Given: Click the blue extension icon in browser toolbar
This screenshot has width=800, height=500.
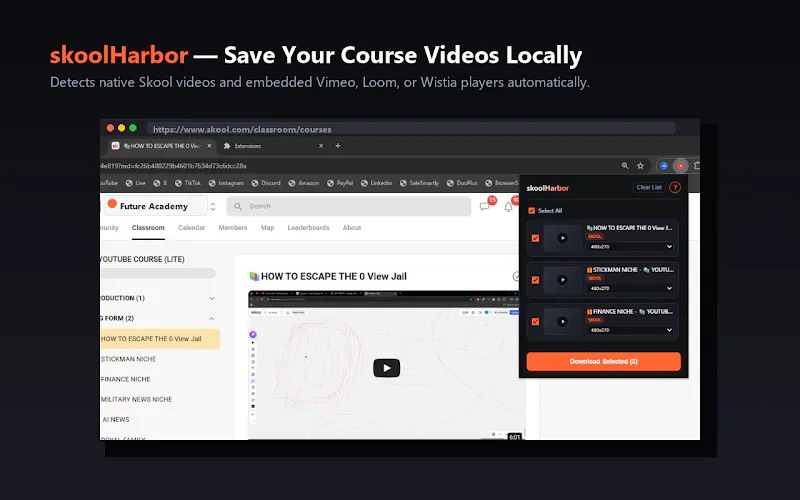Looking at the screenshot, I should pos(664,166).
